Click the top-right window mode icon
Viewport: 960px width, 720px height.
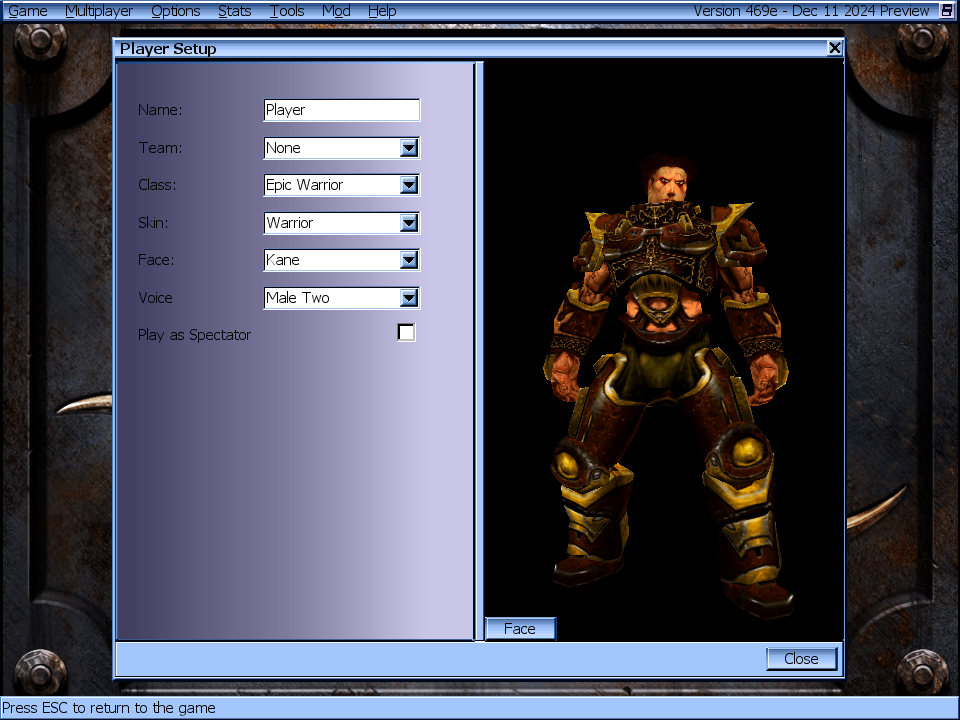click(947, 10)
